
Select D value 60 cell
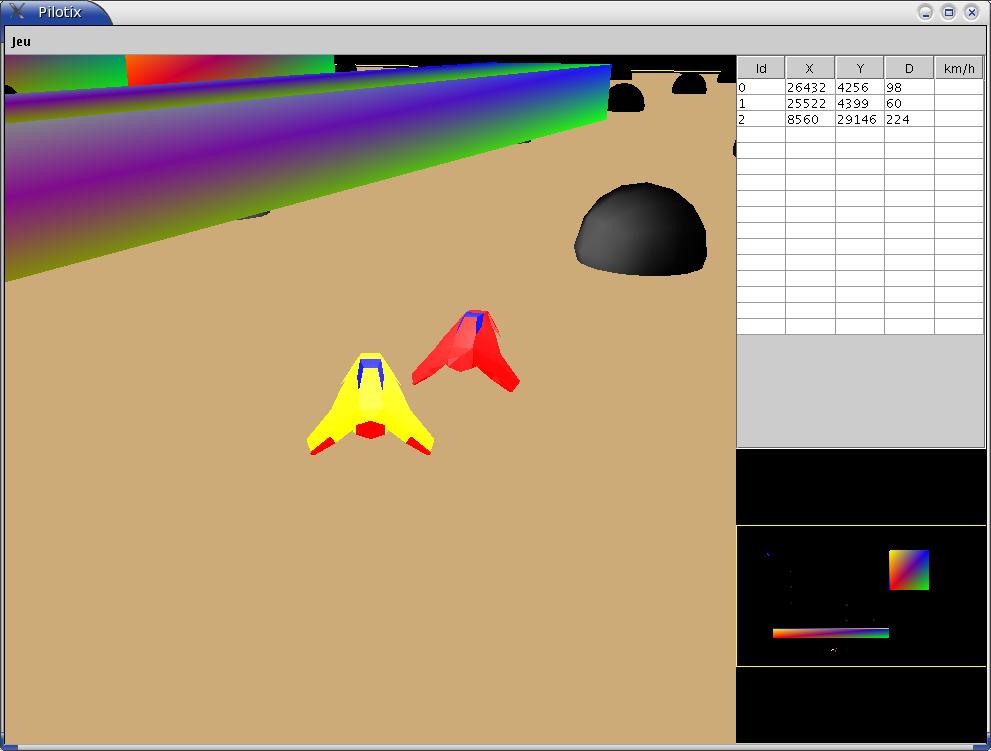point(909,103)
